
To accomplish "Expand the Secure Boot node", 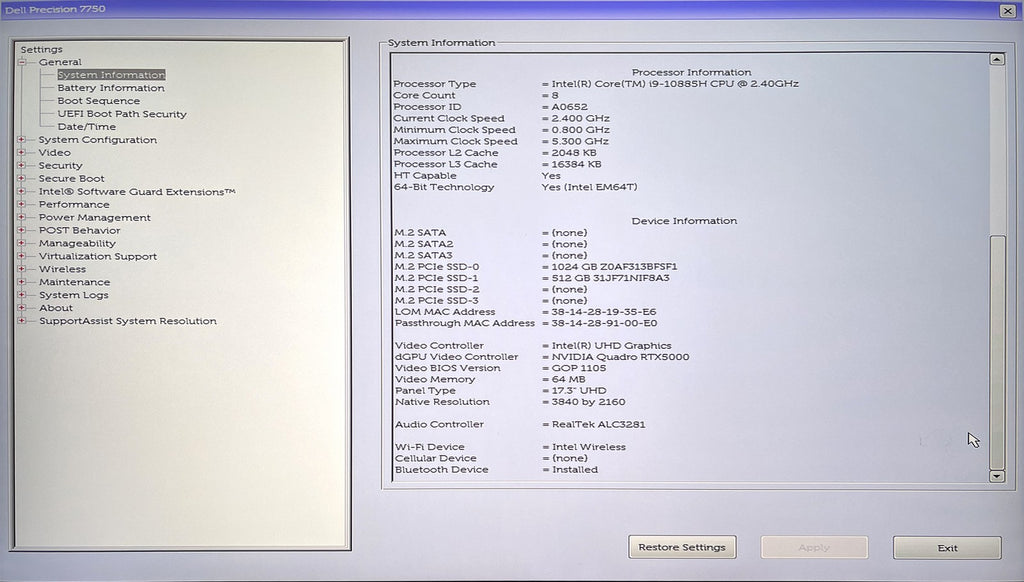I will (x=22, y=178).
